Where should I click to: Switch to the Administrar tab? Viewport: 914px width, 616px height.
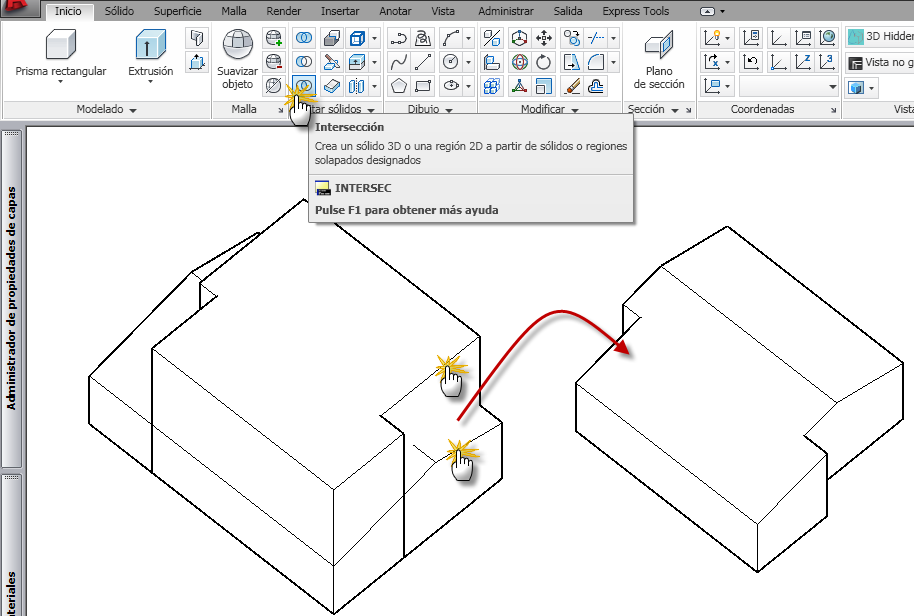pyautogui.click(x=505, y=11)
